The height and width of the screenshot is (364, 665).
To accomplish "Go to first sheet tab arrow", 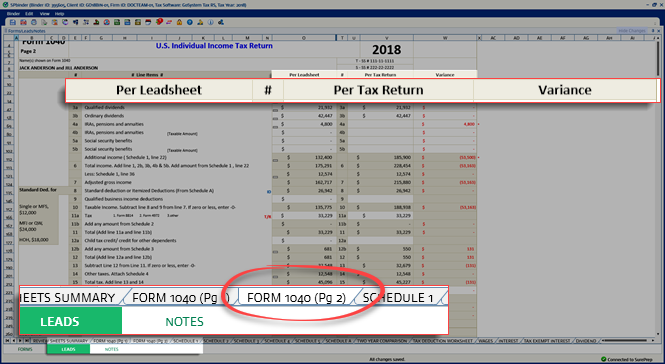I will click(8, 341).
